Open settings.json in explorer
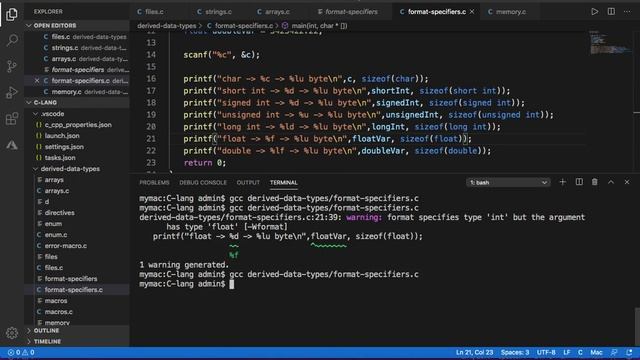The width and height of the screenshot is (640, 360). pyautogui.click(x=64, y=147)
